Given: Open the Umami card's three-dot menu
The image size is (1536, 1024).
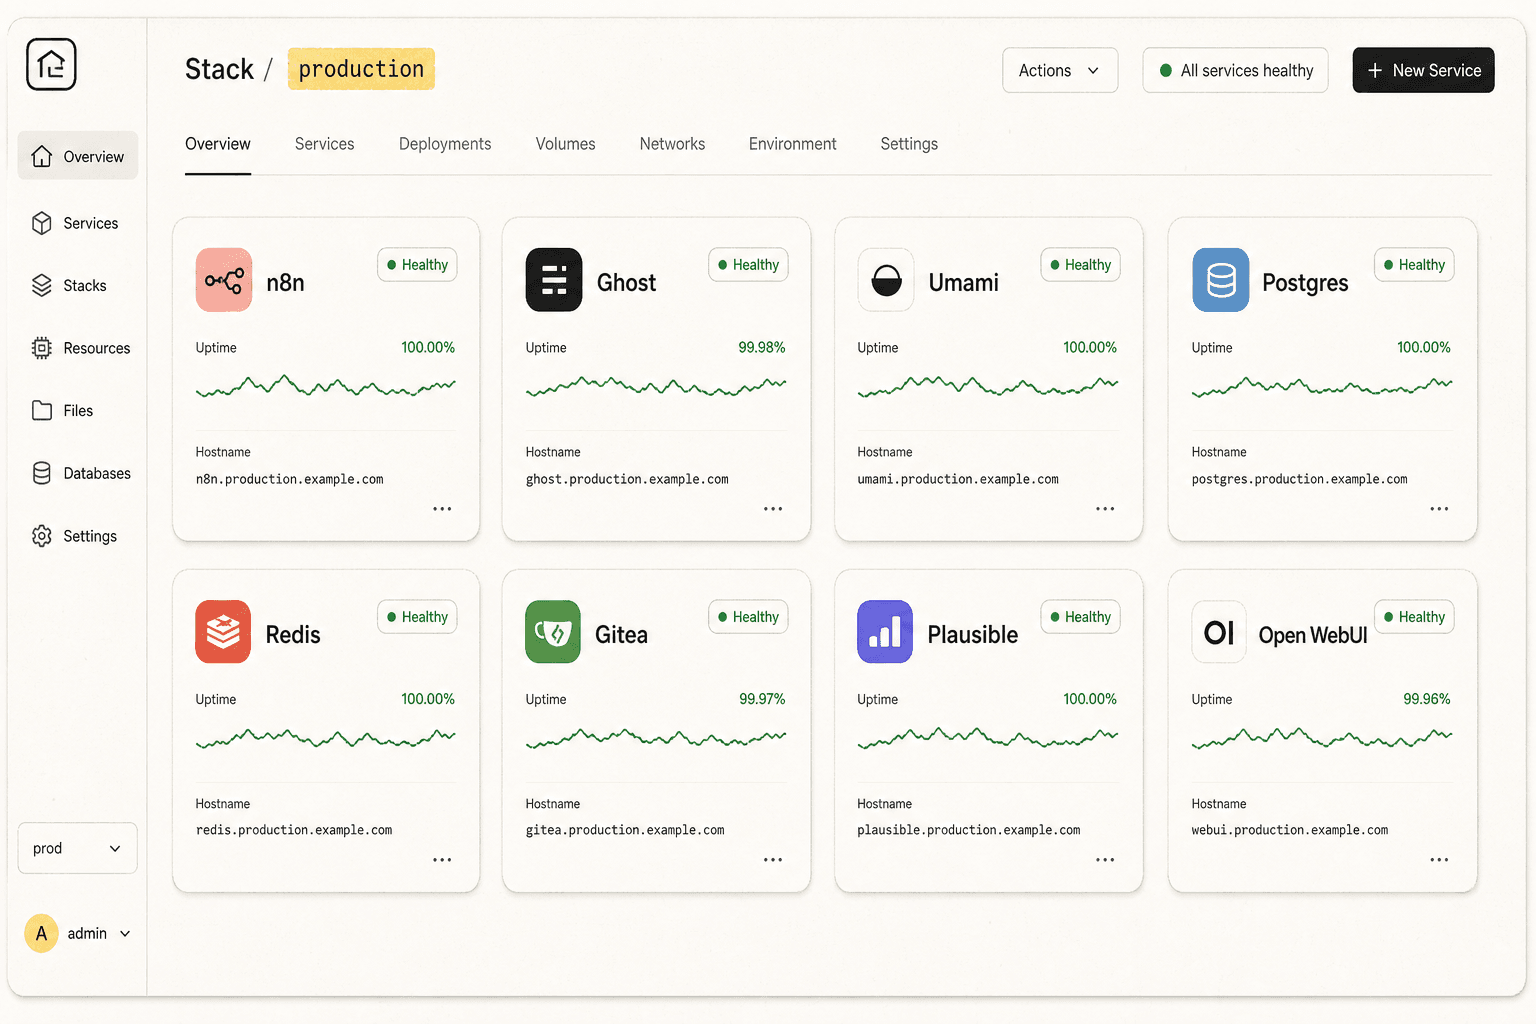Looking at the screenshot, I should coord(1105,509).
